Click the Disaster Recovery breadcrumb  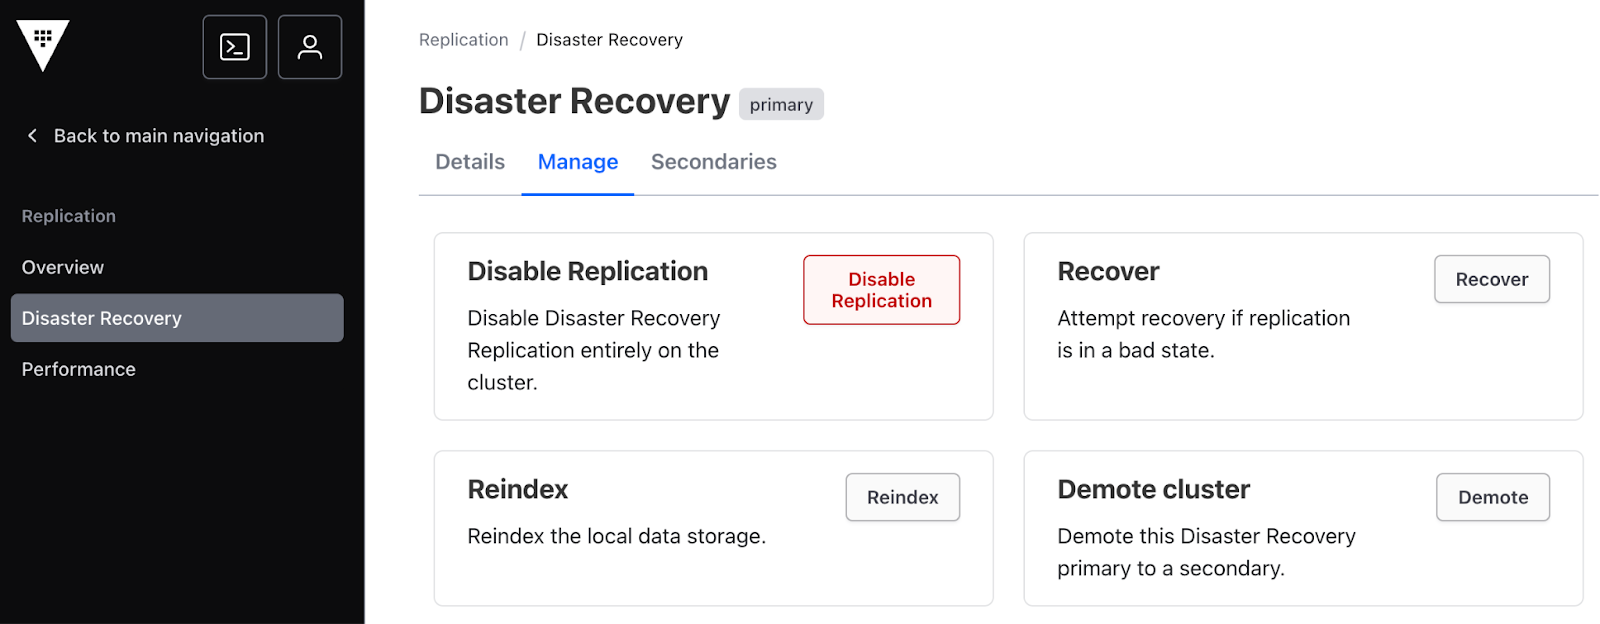609,40
